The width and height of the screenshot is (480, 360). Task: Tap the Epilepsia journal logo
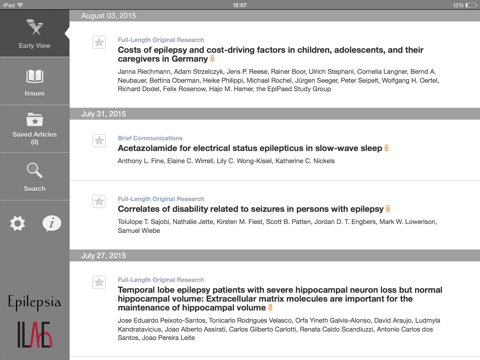(34, 302)
